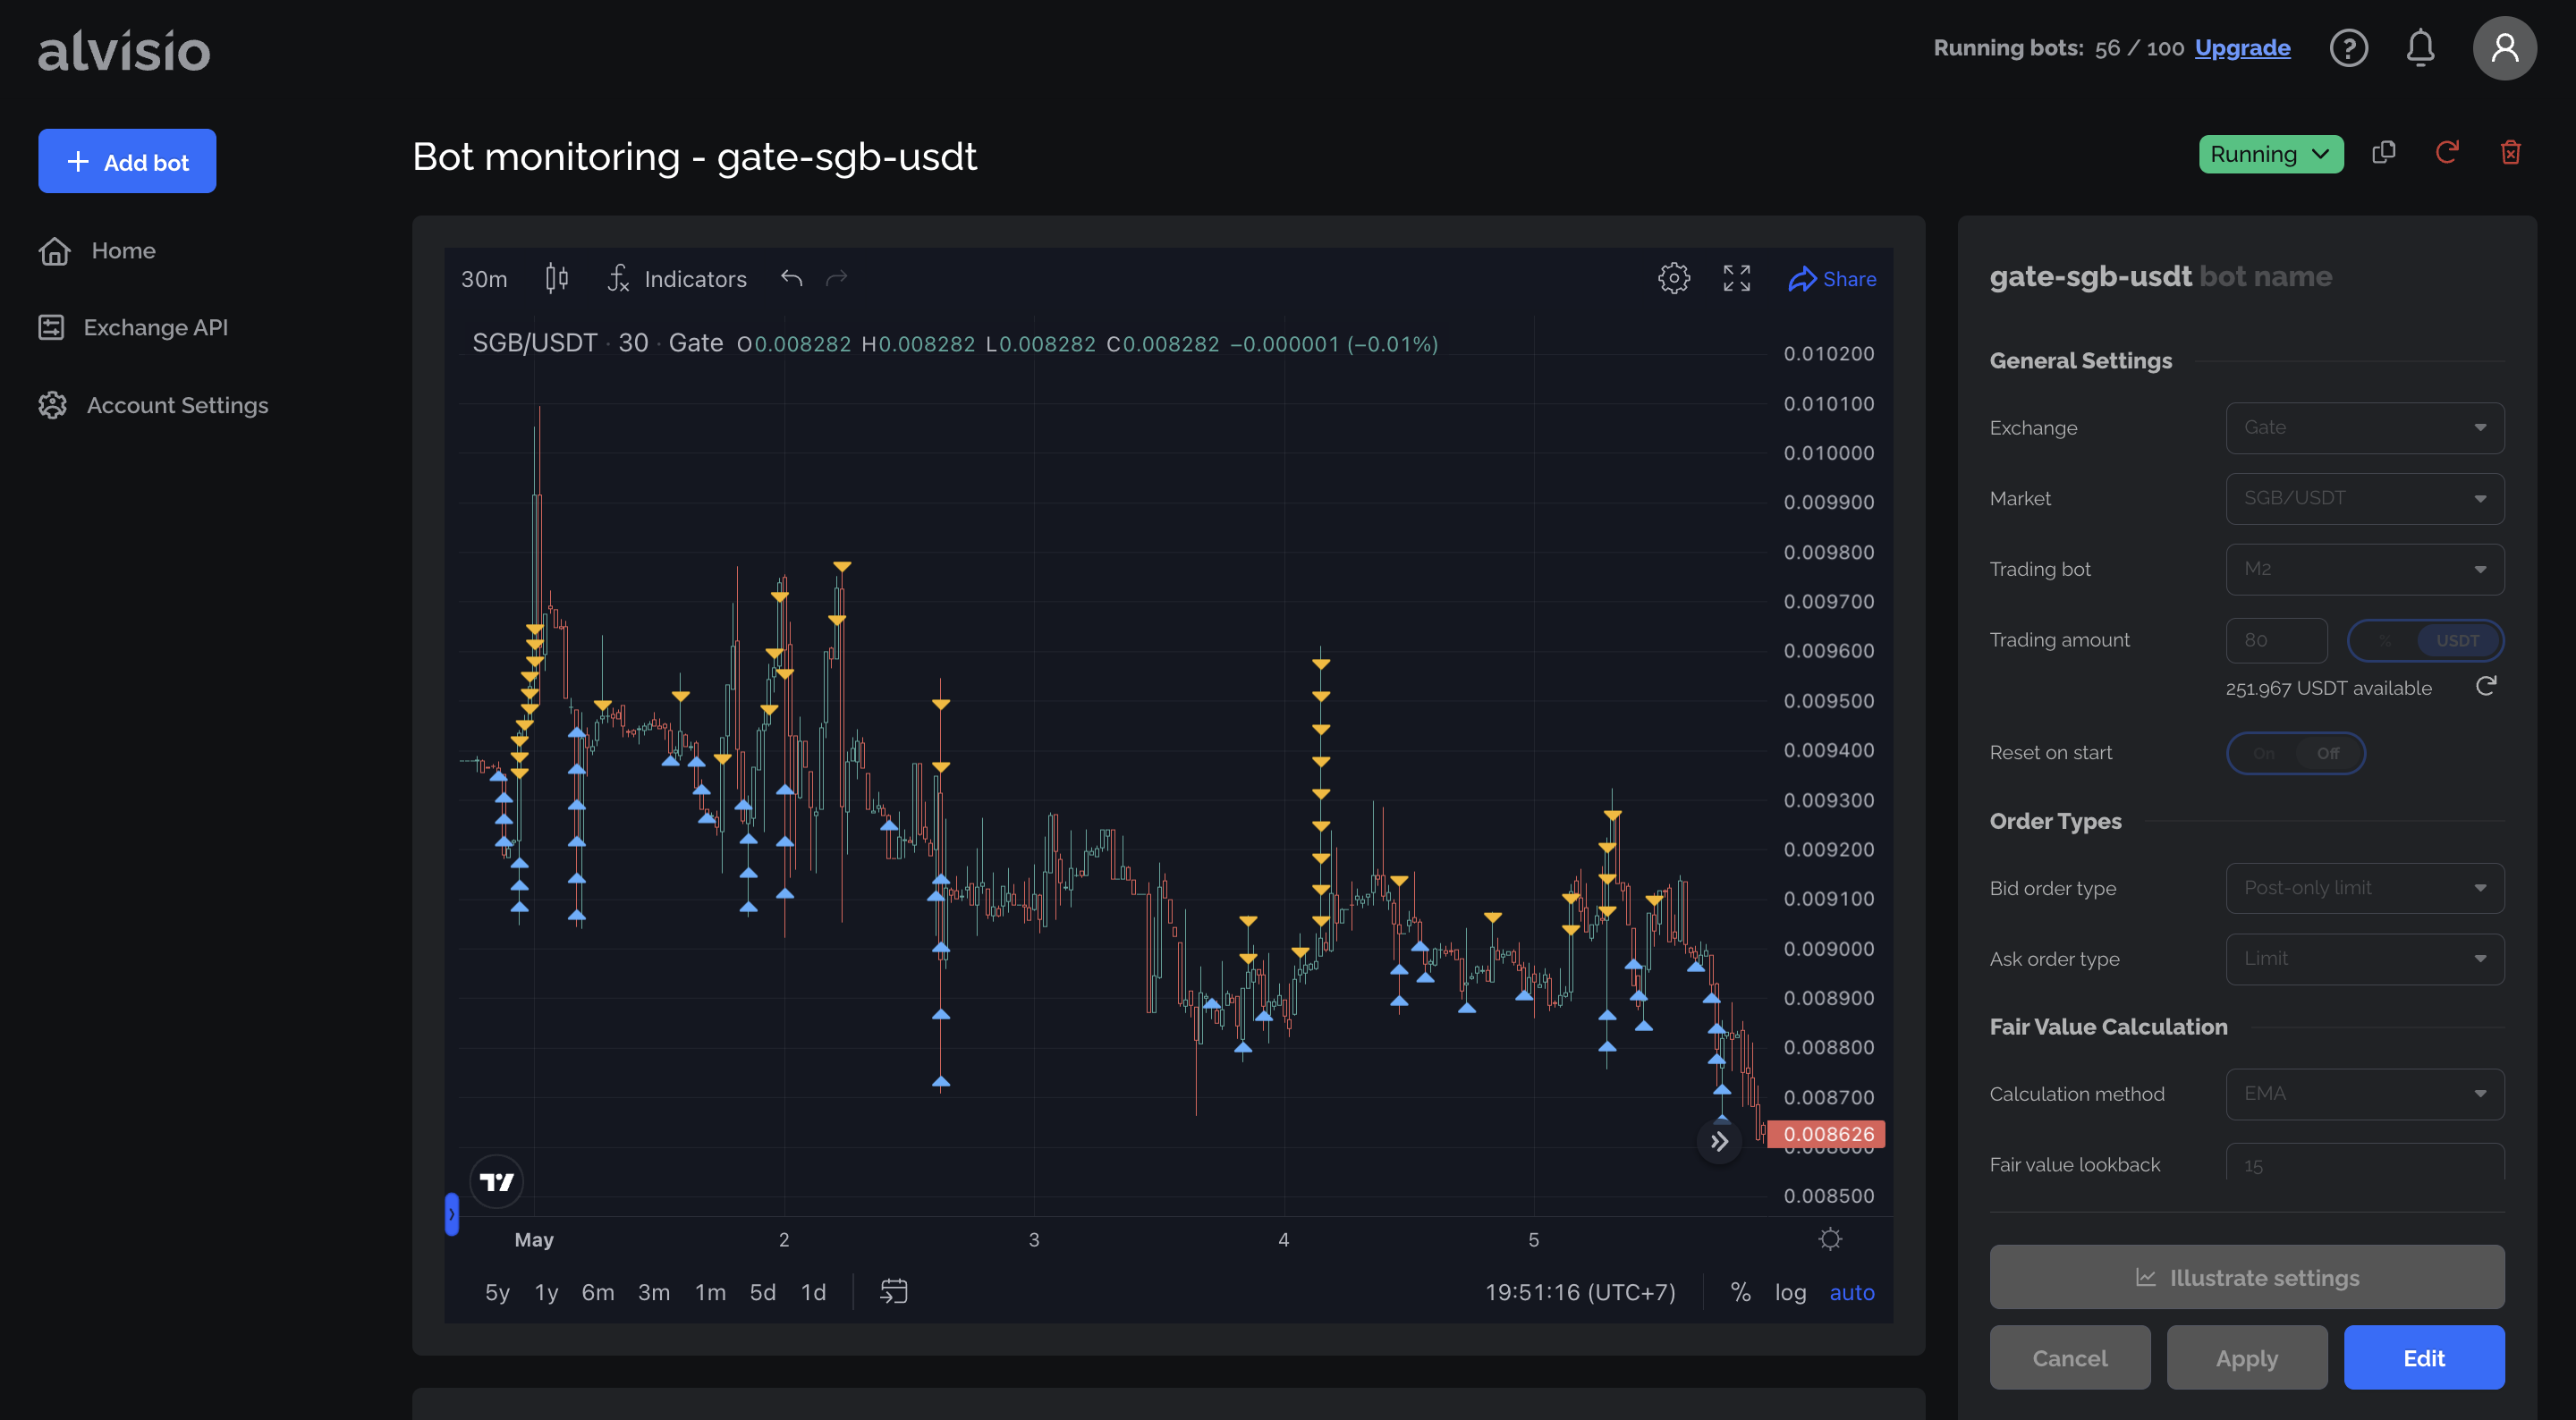Click the Trading amount input field
Viewport: 2576px width, 1420px height.
pyautogui.click(x=2275, y=640)
